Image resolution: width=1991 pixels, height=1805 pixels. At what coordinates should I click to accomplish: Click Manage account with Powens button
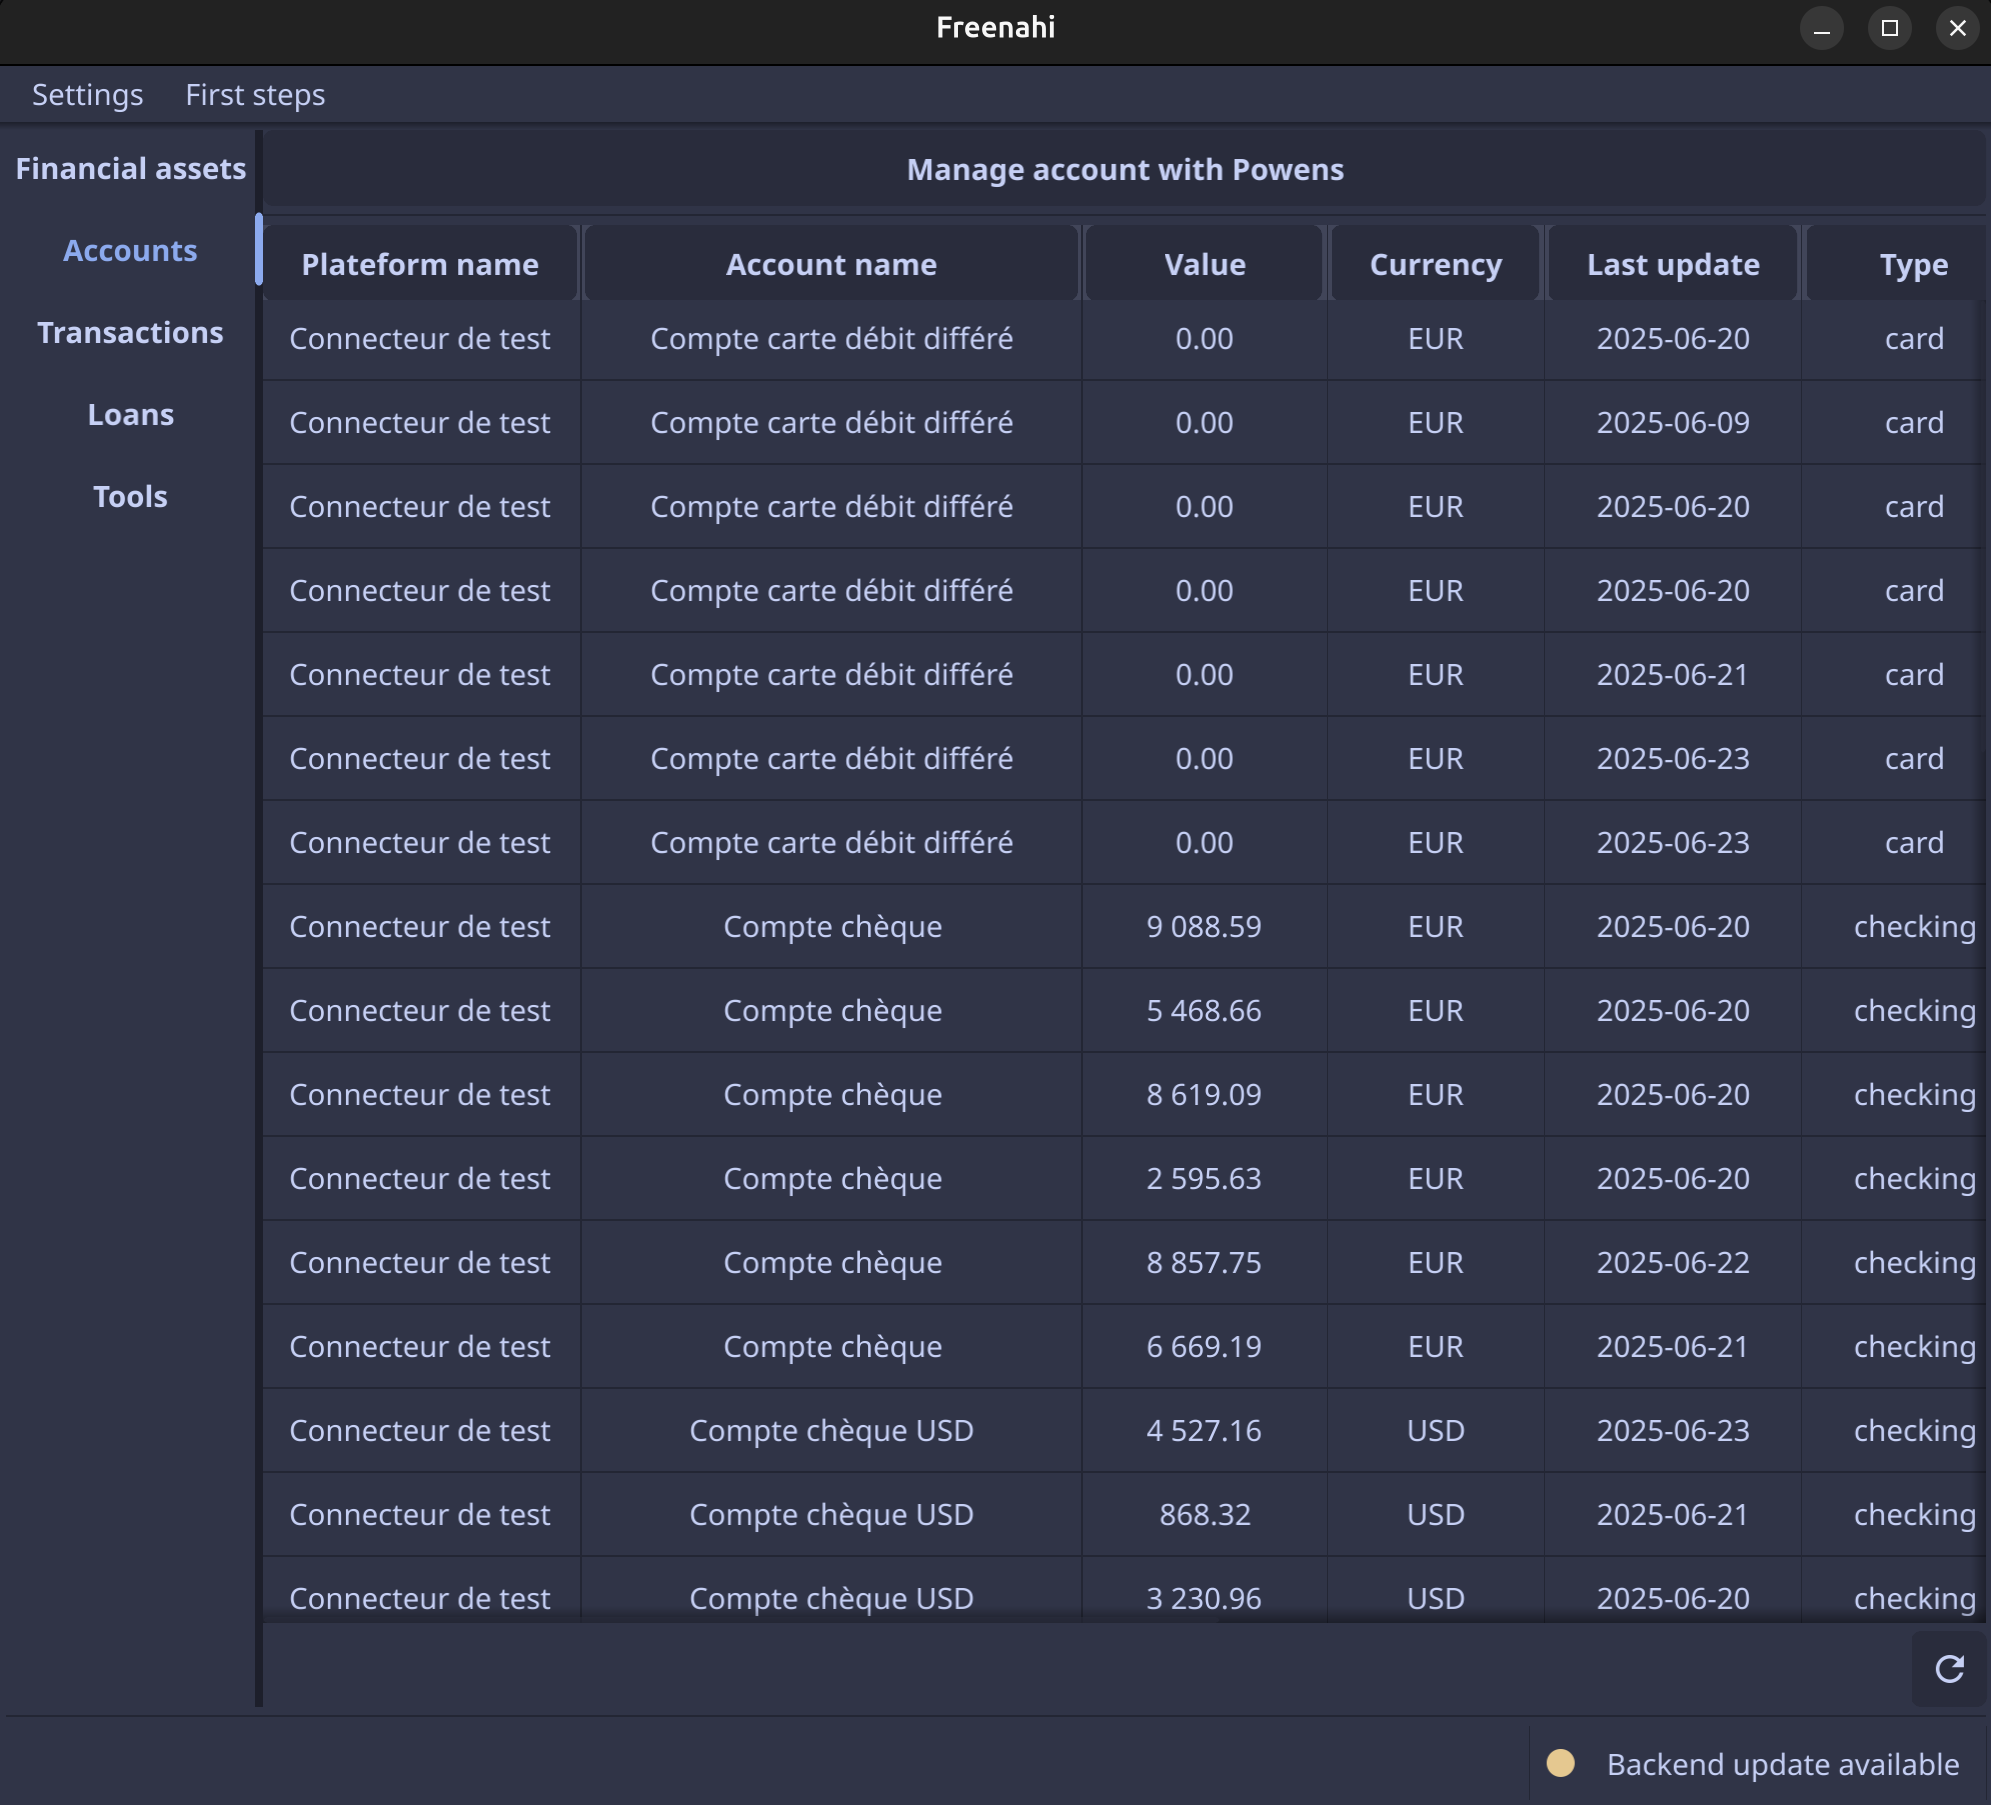pyautogui.click(x=1124, y=169)
